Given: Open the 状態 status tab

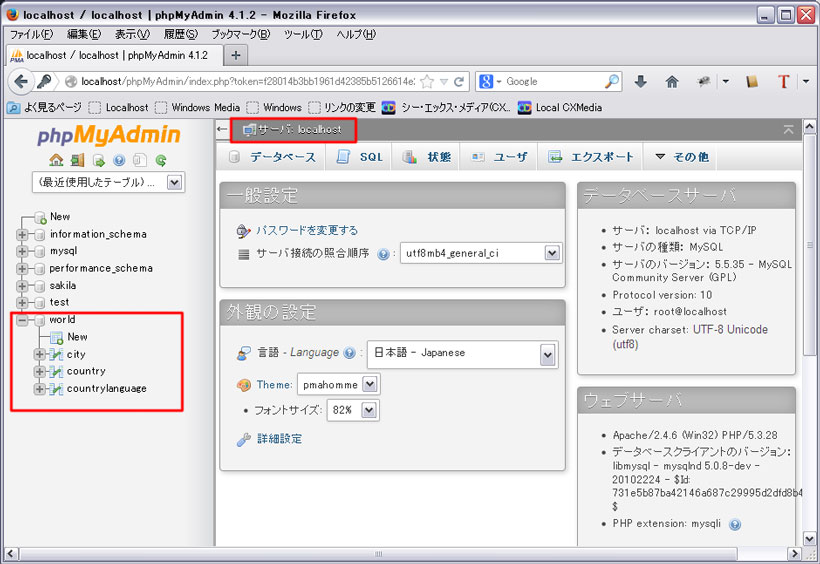Looking at the screenshot, I should pyautogui.click(x=426, y=157).
